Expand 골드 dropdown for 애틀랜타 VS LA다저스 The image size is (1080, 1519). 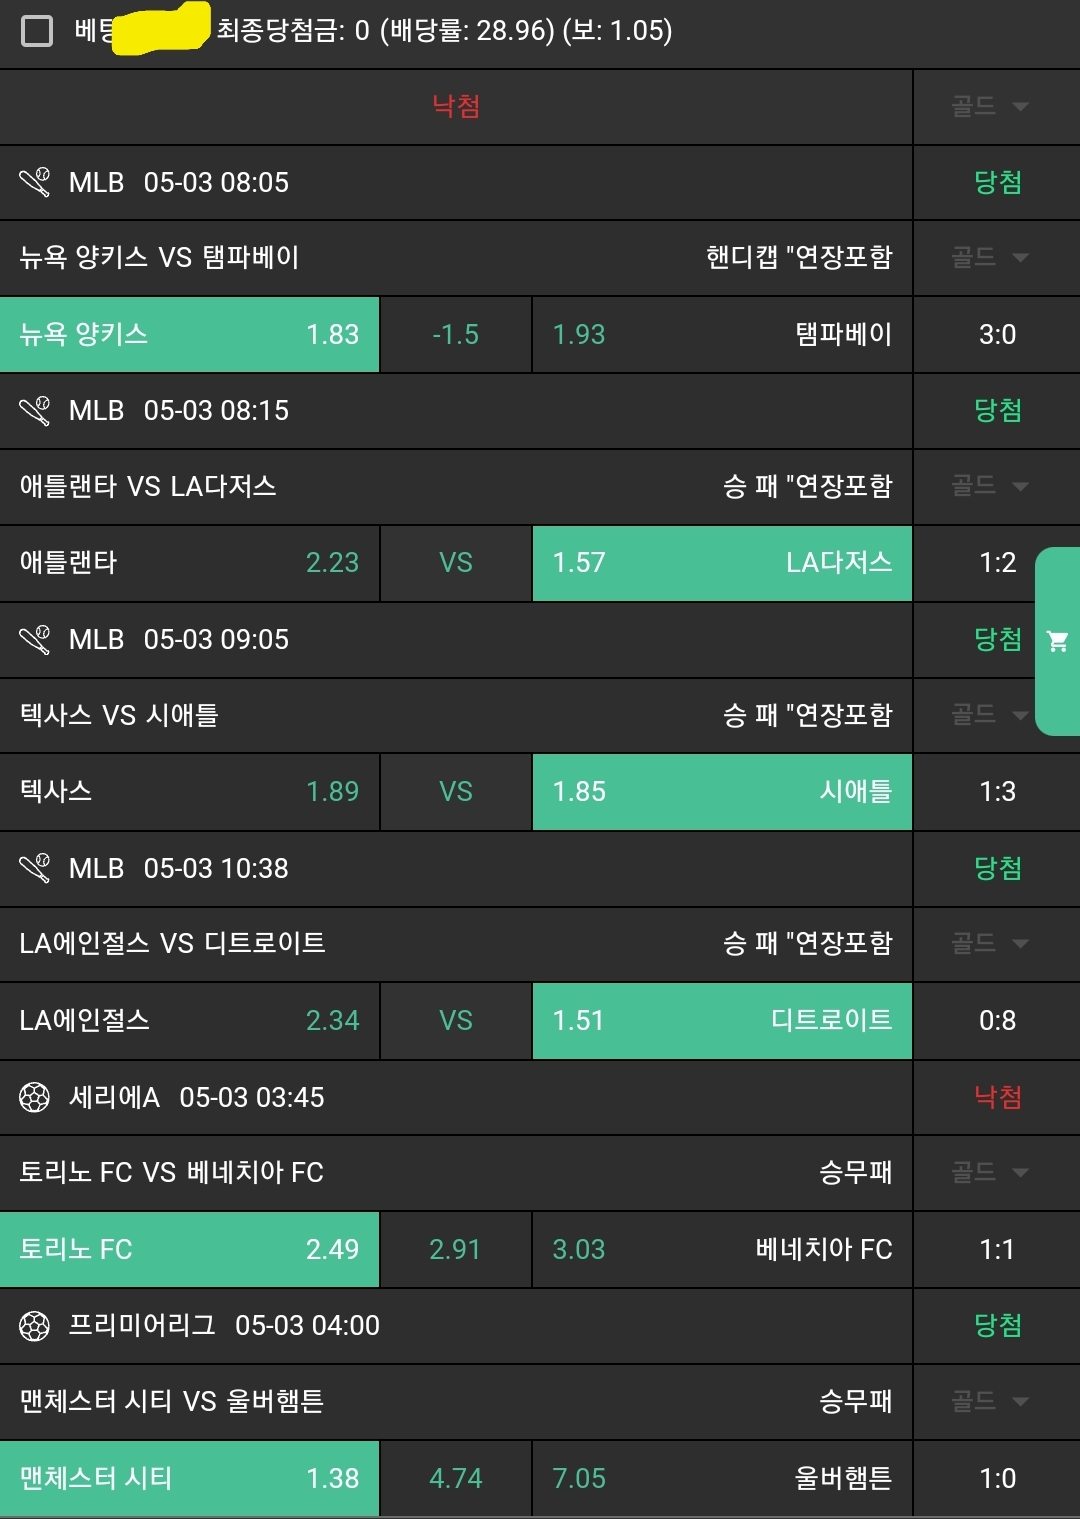989,486
